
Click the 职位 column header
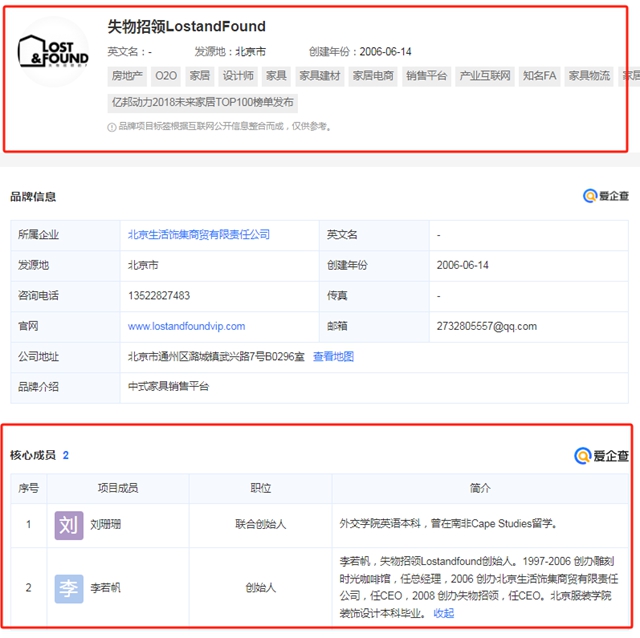pyautogui.click(x=260, y=488)
